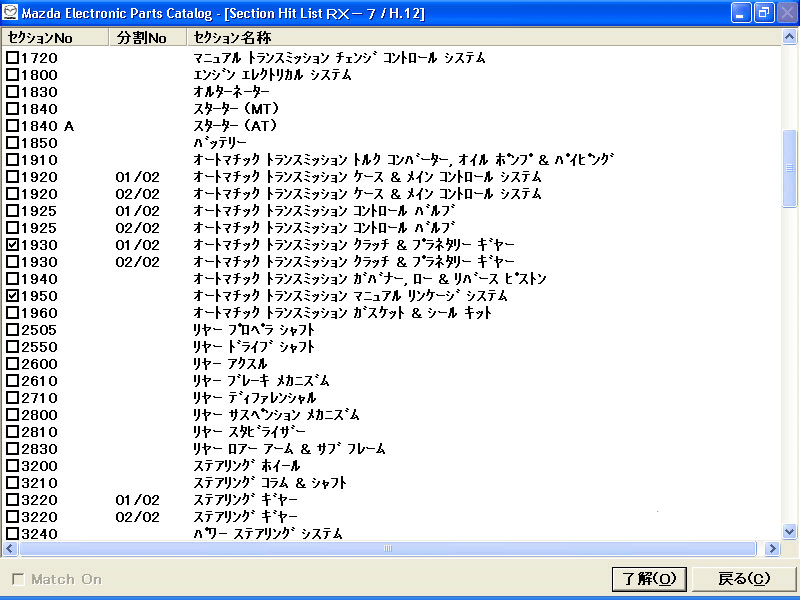Select the リヤー プロペラ シャフト section name
This screenshot has width=800, height=600.
[x=254, y=330]
